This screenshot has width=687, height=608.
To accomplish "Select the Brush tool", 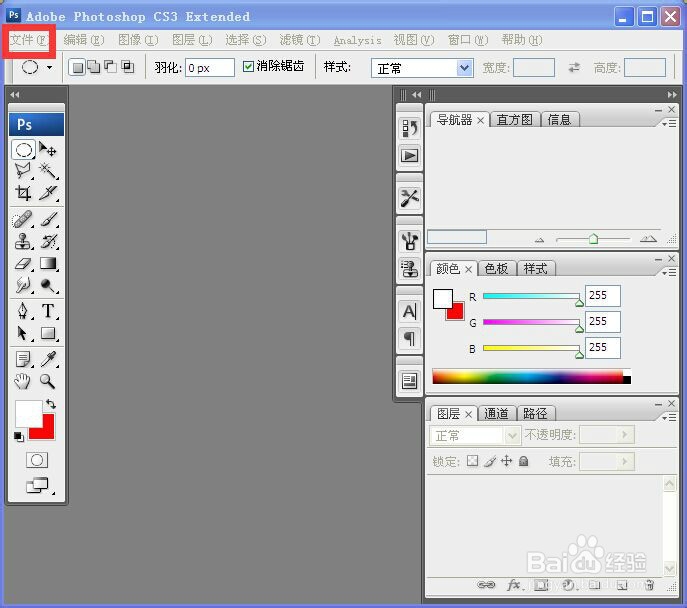I will 48,219.
